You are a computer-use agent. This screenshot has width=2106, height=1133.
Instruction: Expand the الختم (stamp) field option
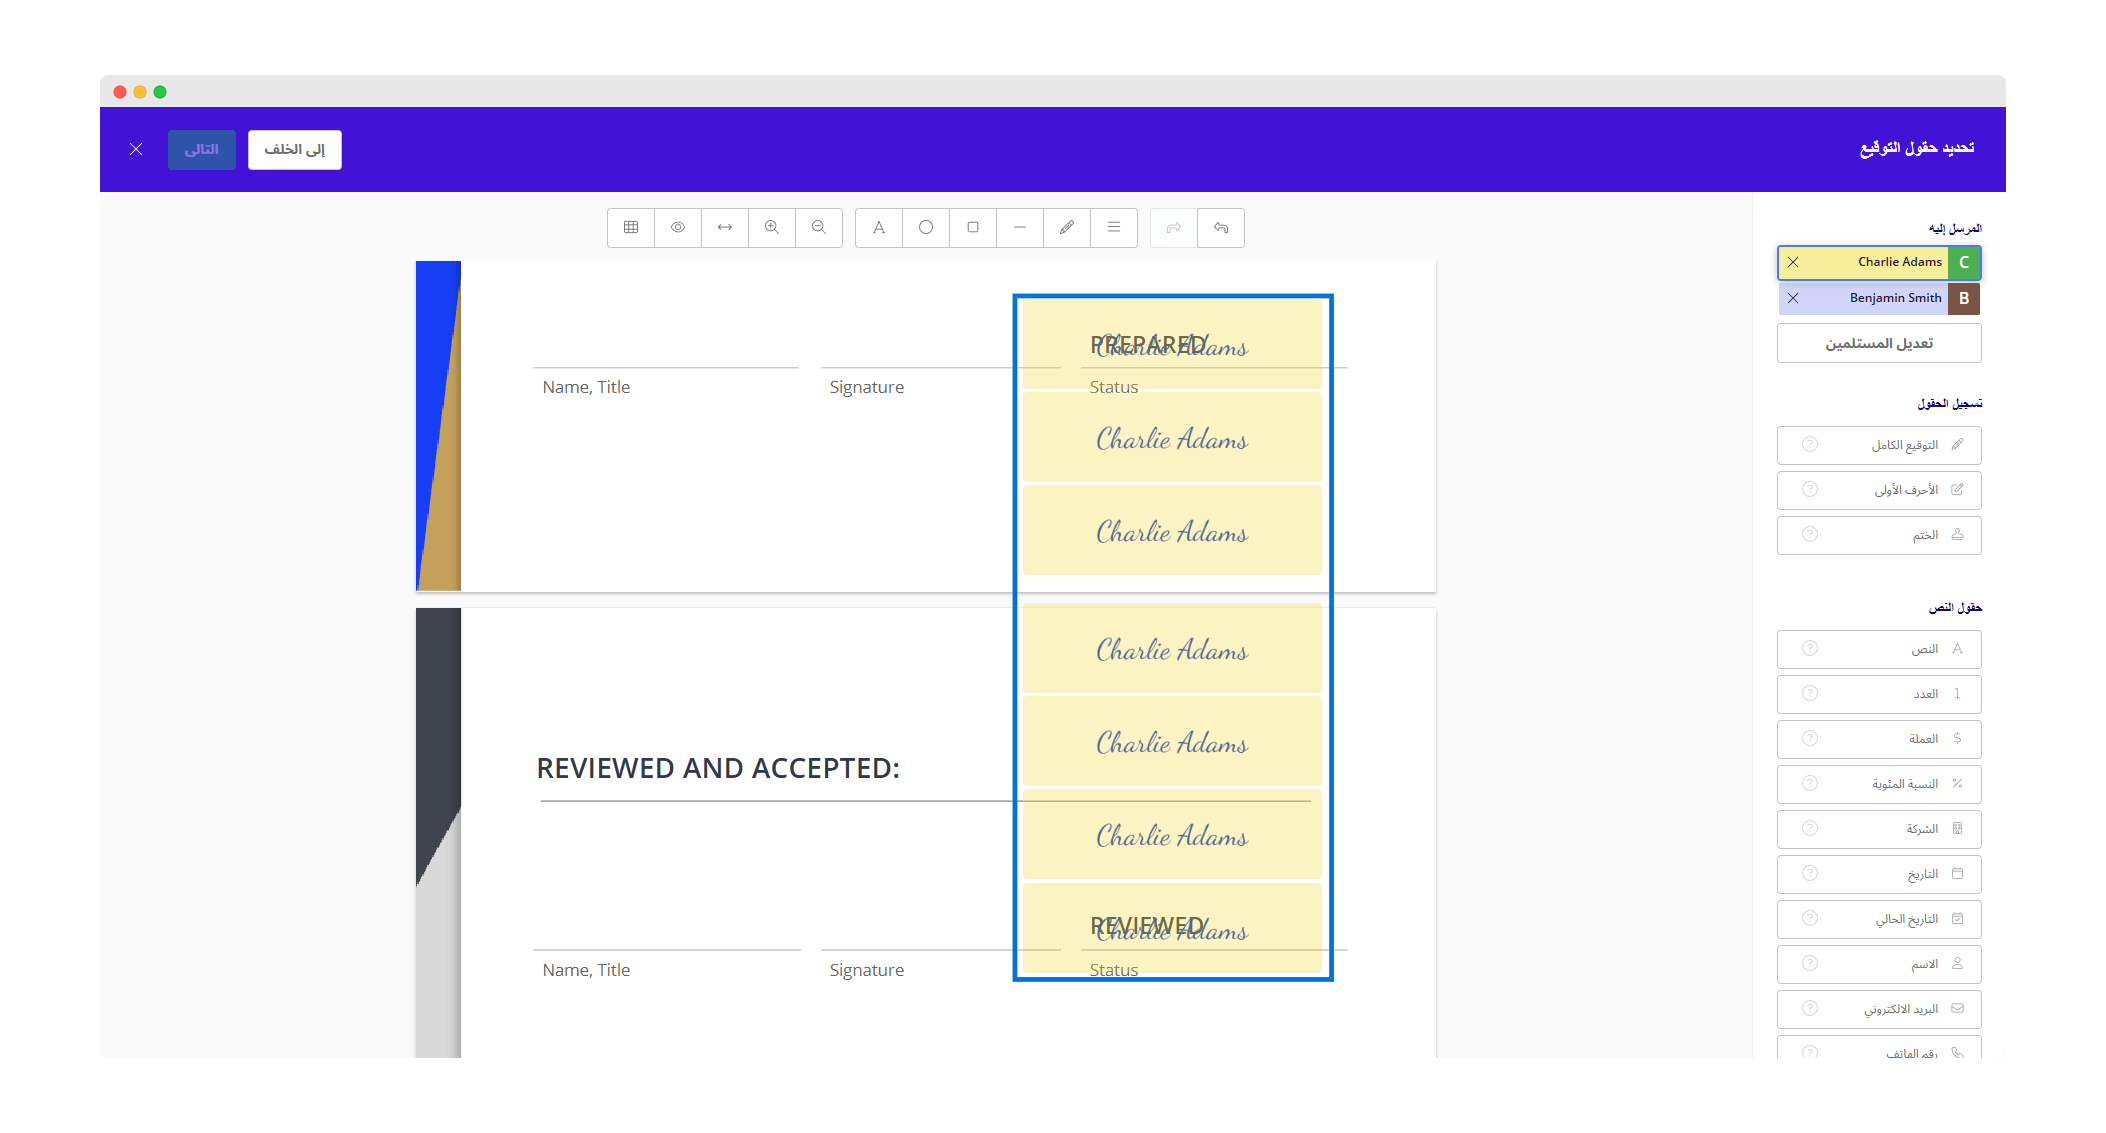pos(1878,535)
